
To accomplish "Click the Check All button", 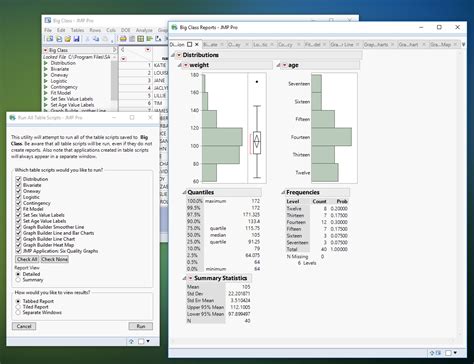I will [x=27, y=259].
